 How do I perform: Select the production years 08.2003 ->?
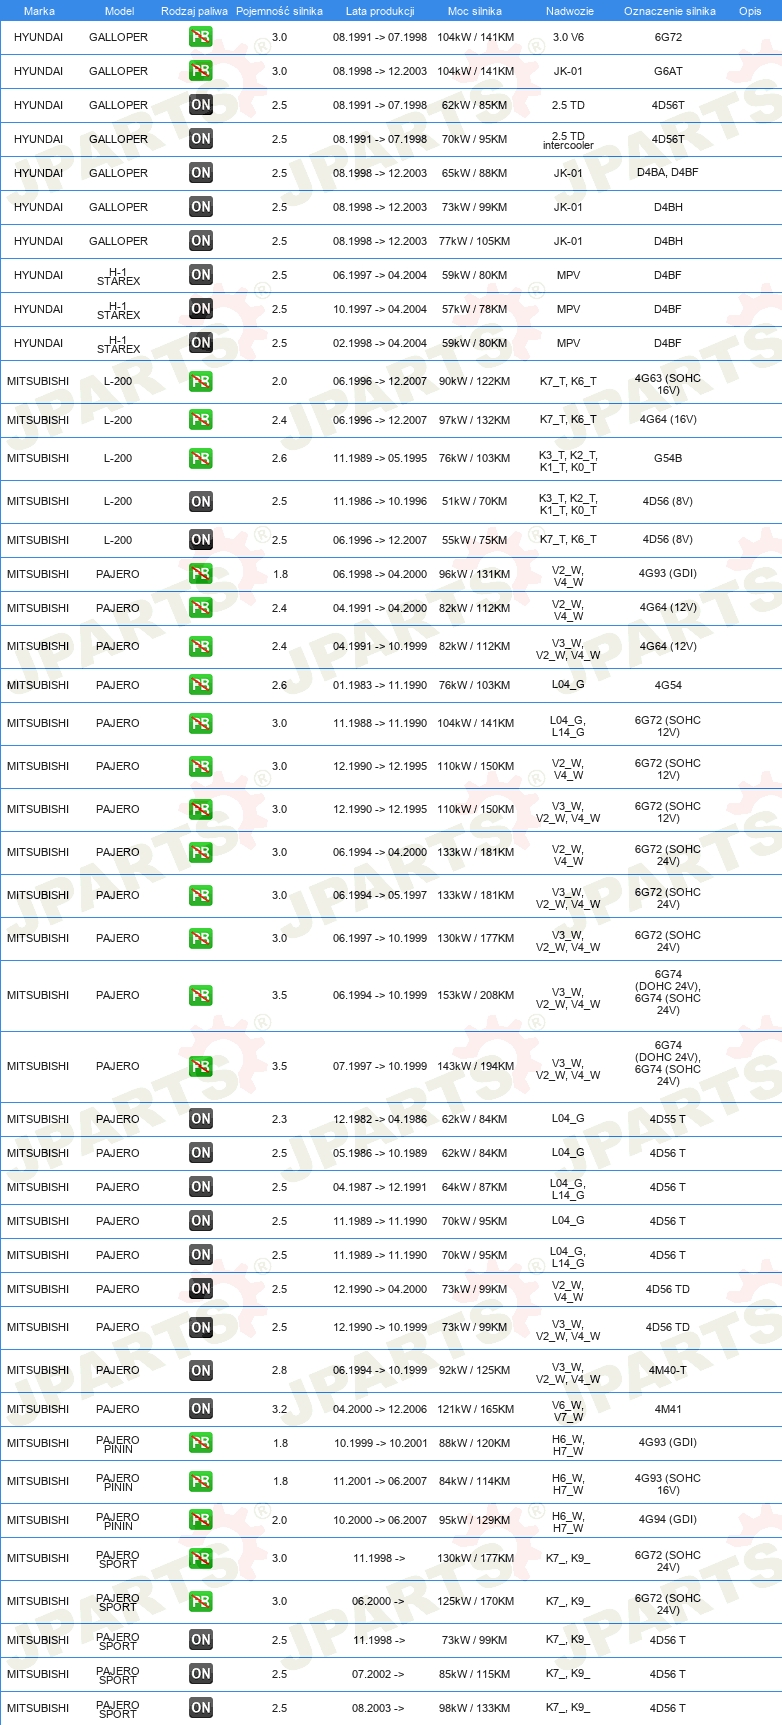click(378, 1708)
